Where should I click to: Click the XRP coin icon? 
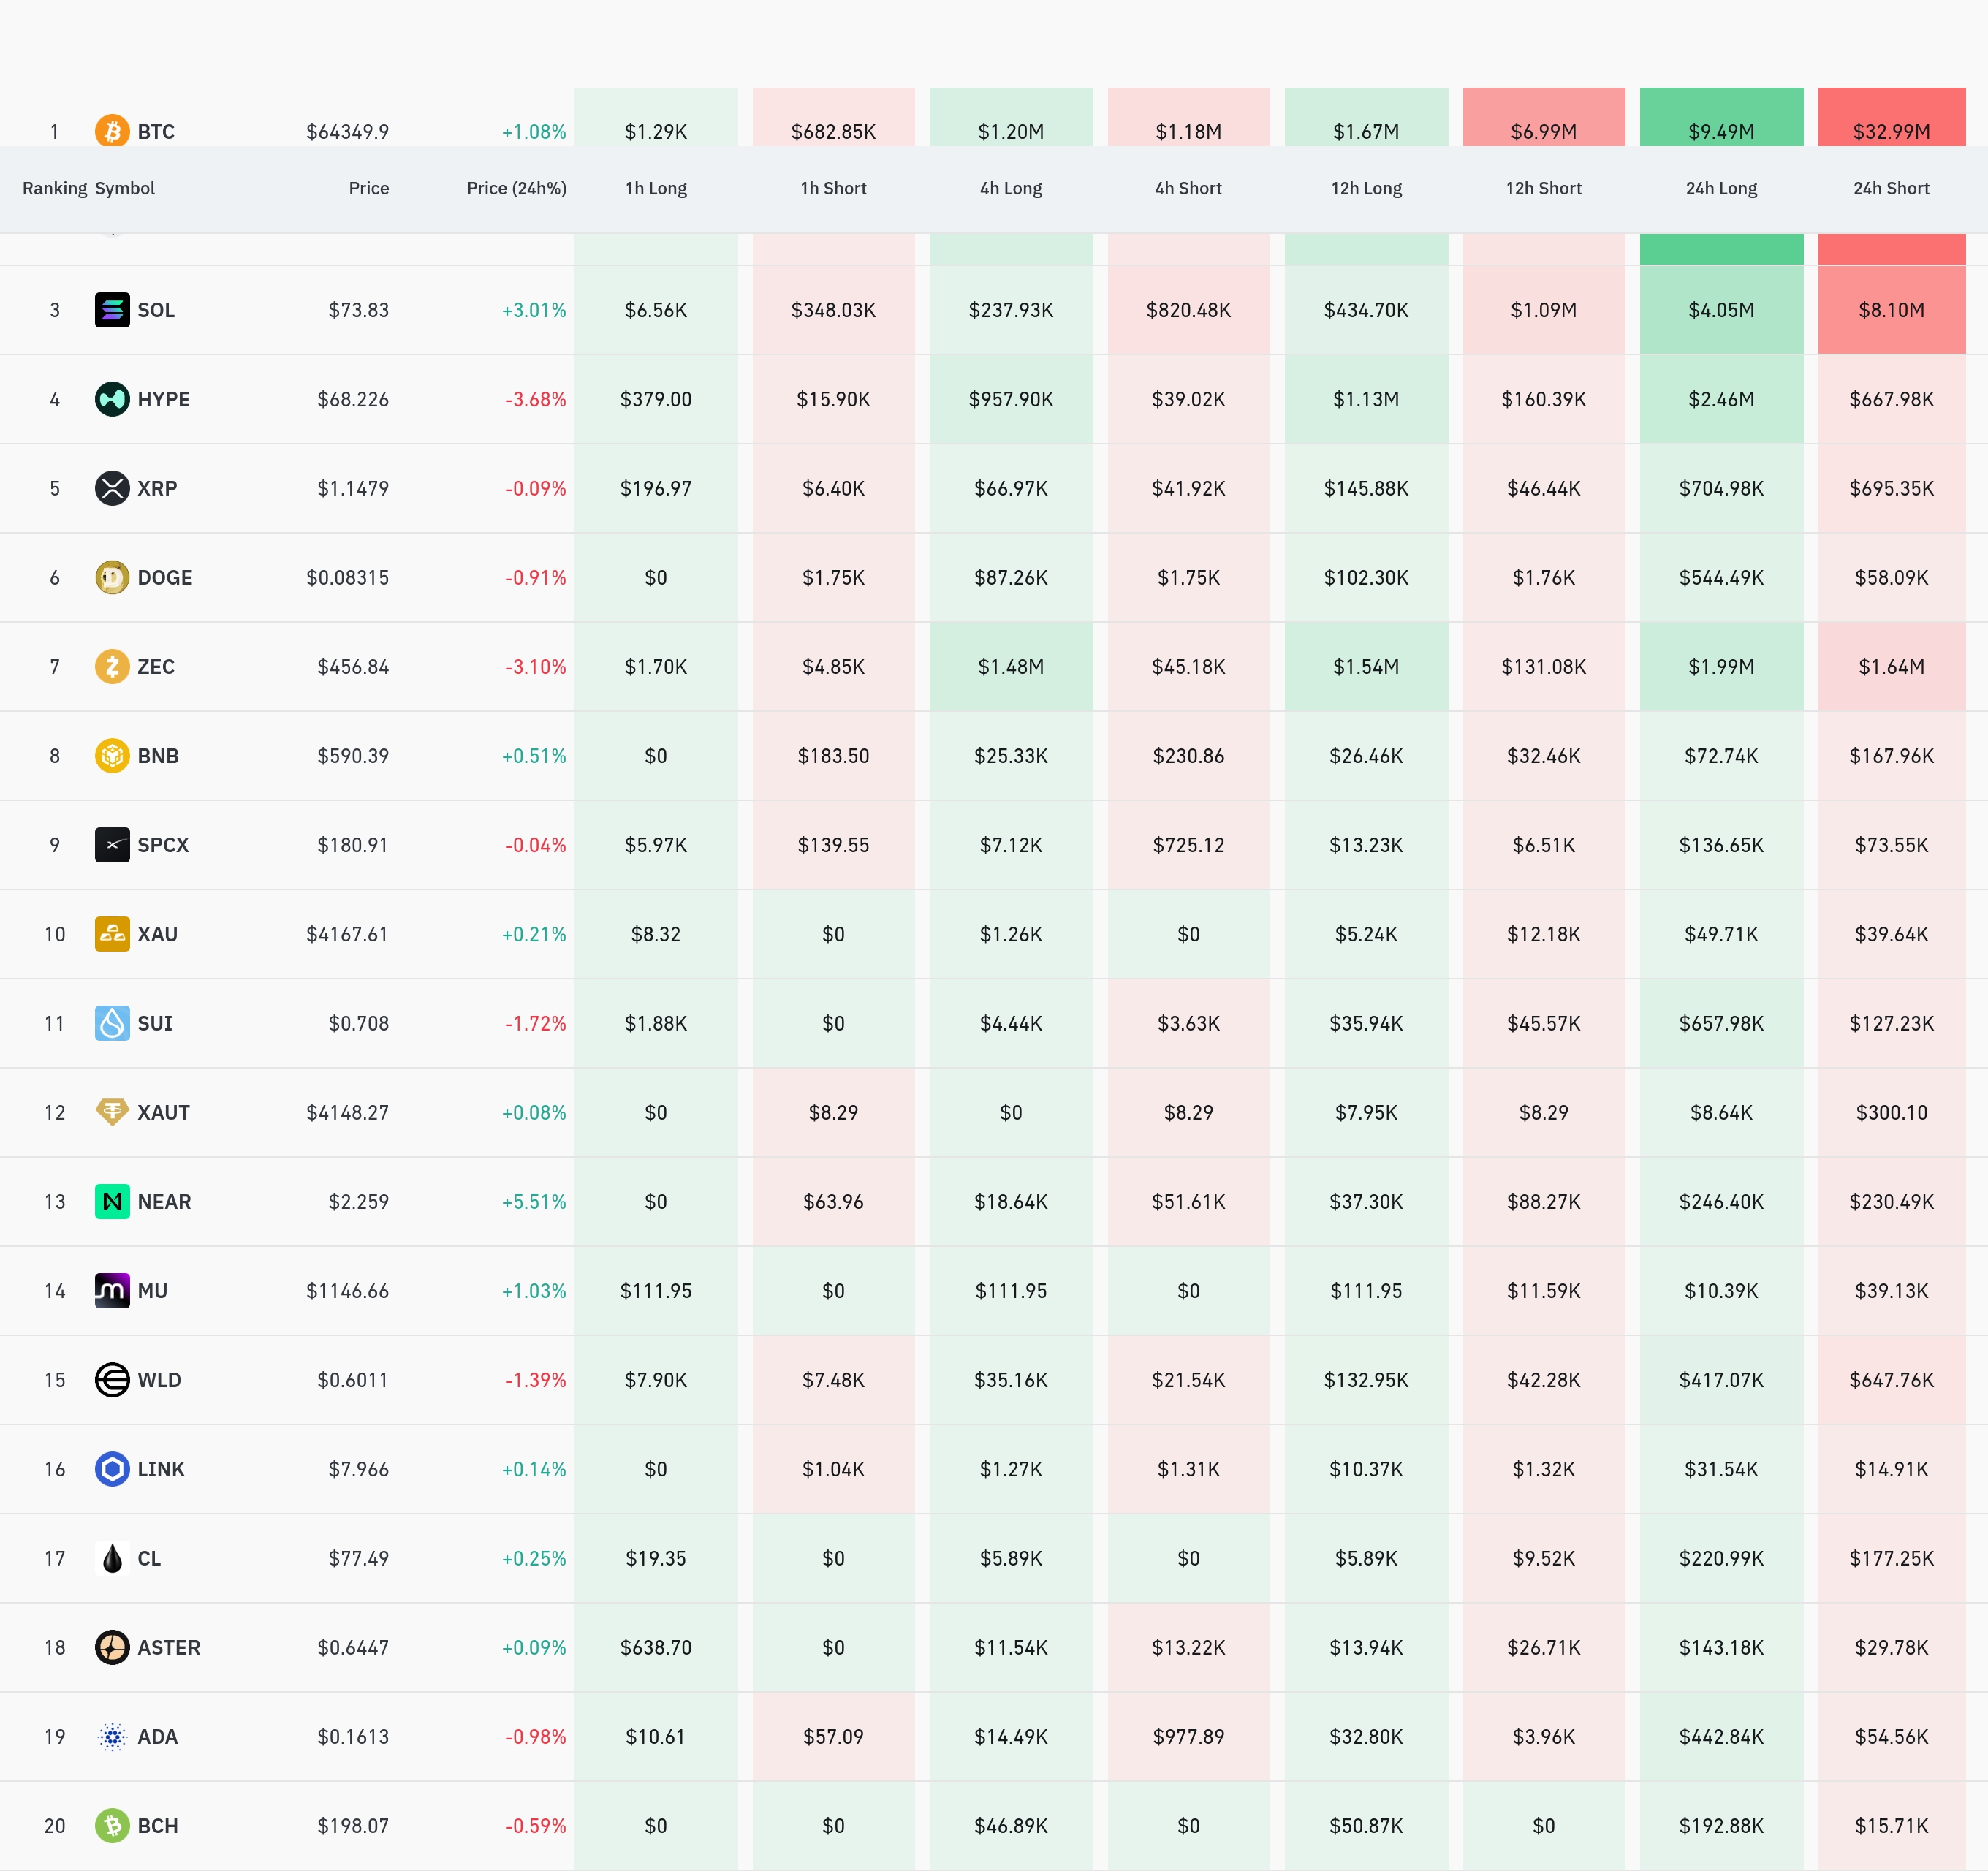[112, 488]
